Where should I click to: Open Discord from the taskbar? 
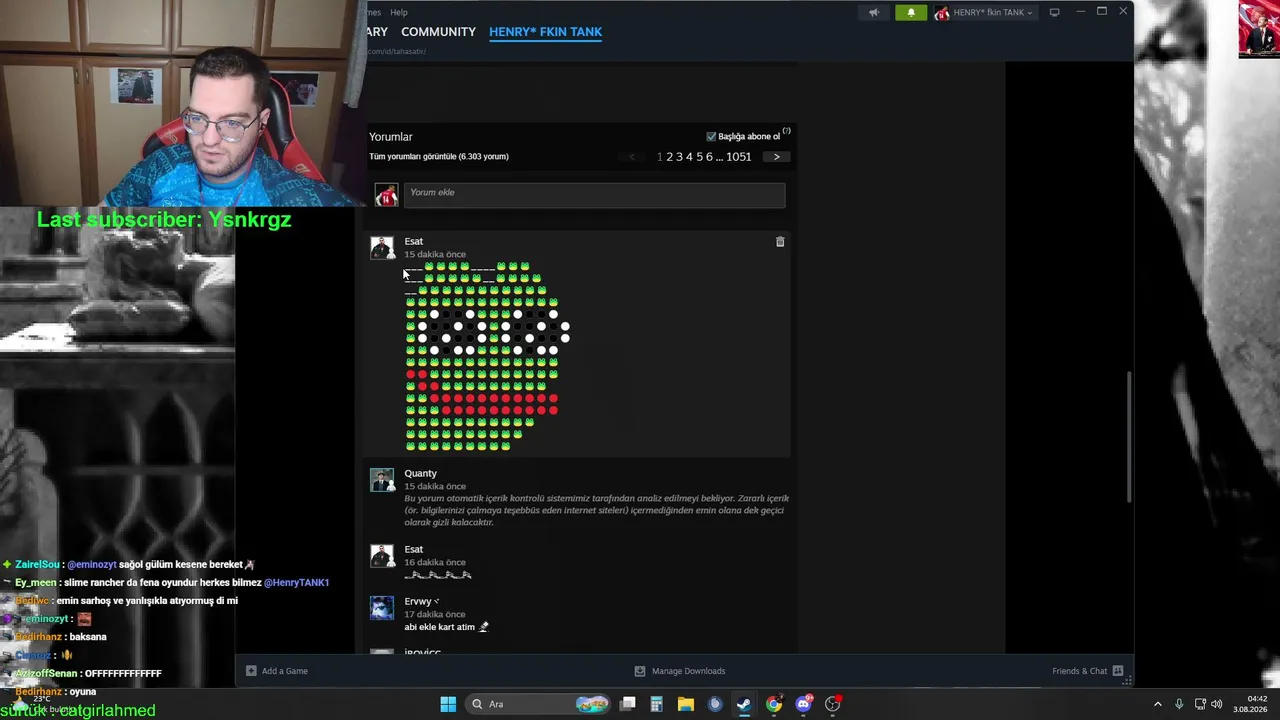coord(803,704)
